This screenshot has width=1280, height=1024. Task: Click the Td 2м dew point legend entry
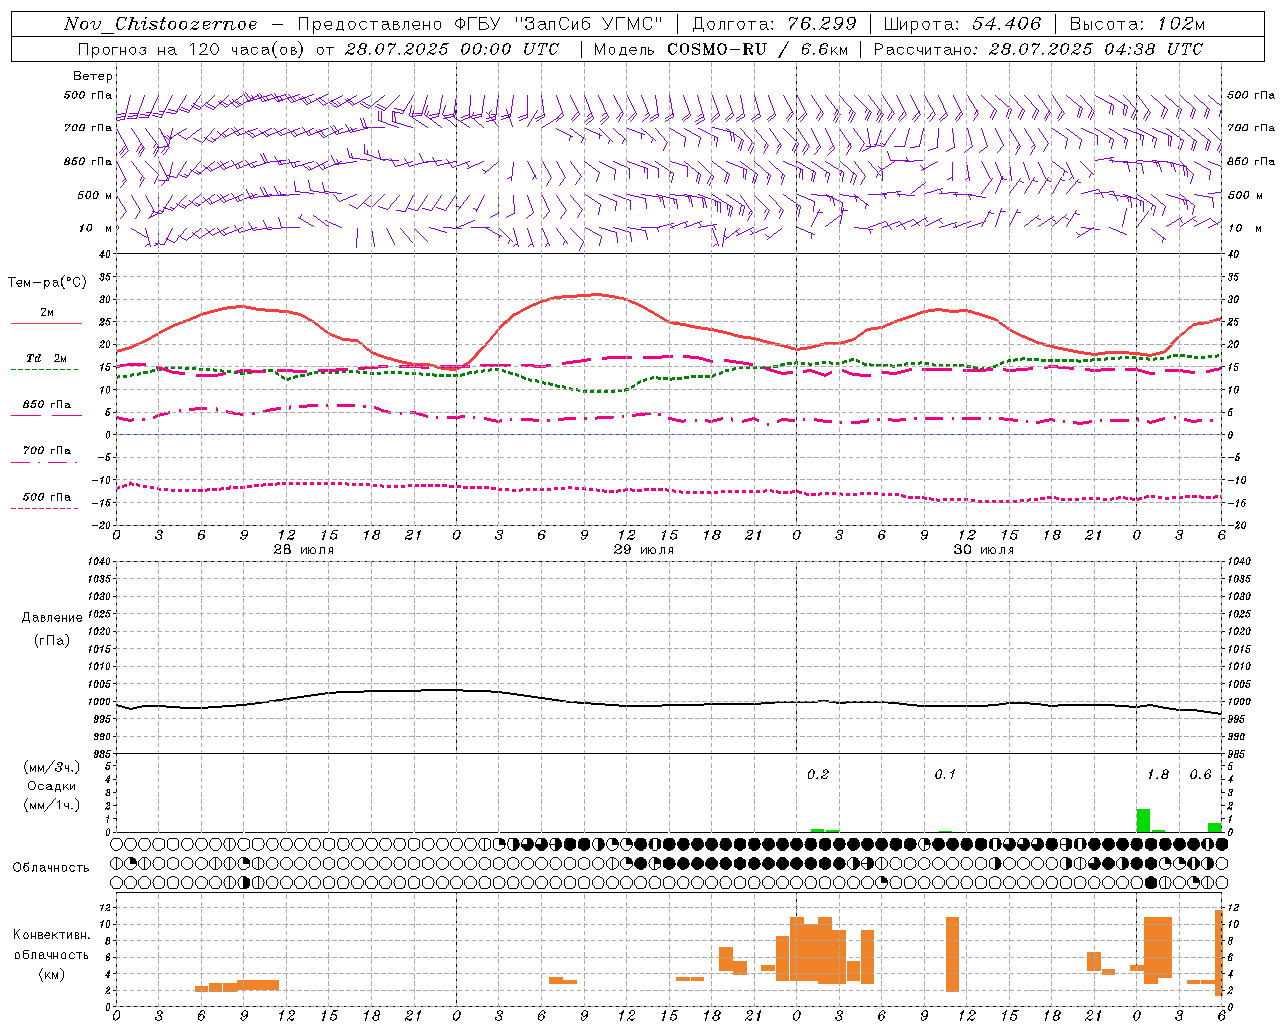(47, 358)
